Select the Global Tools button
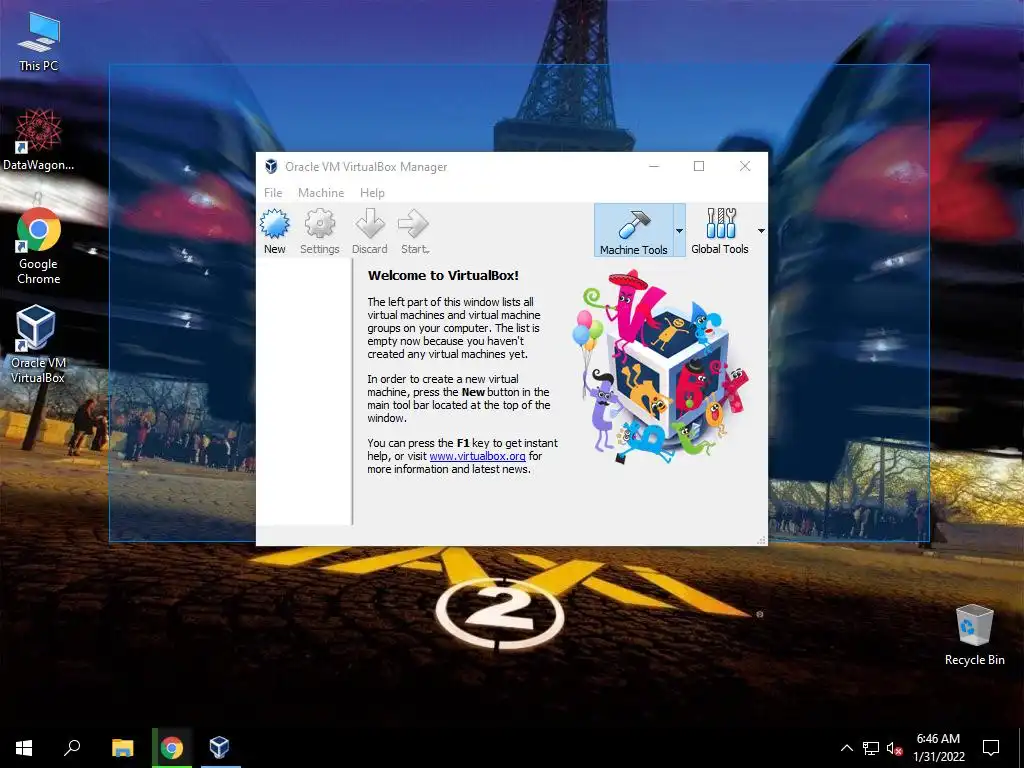 click(720, 230)
